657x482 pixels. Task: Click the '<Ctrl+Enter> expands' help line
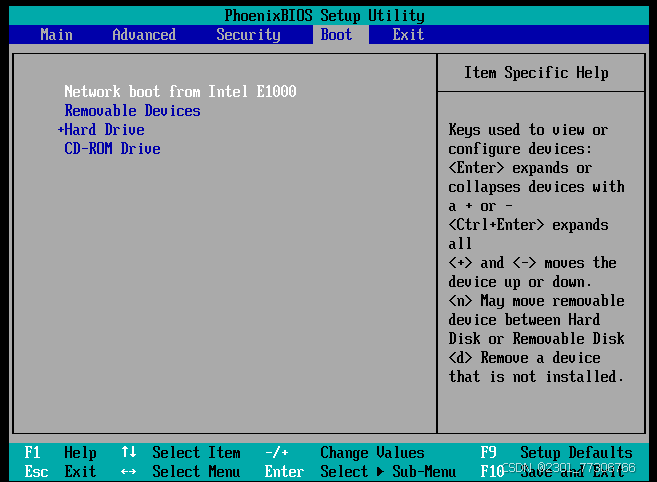pos(528,225)
